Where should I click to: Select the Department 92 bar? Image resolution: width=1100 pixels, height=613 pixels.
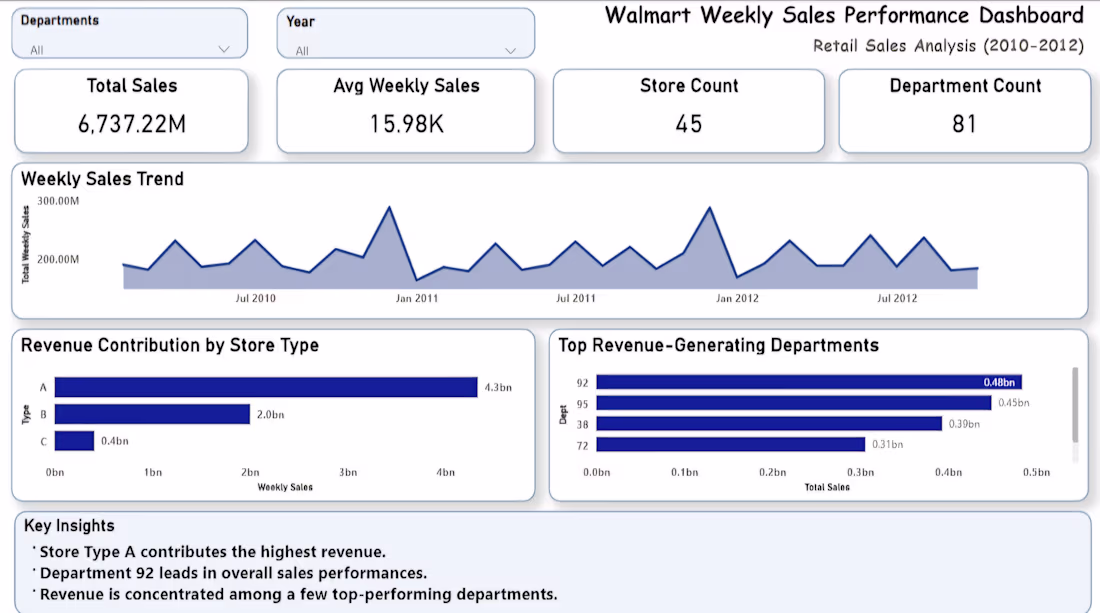tap(809, 382)
